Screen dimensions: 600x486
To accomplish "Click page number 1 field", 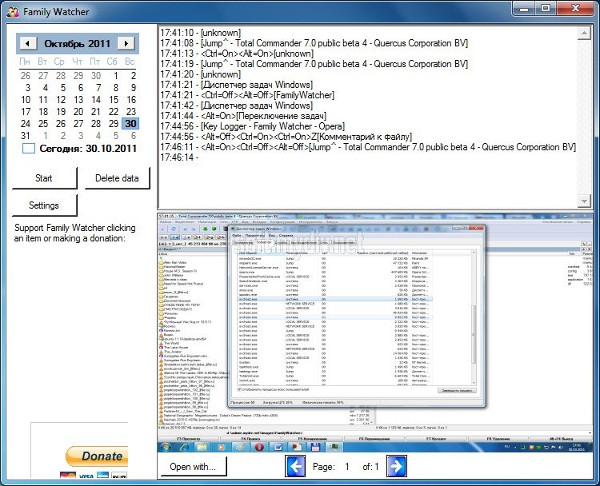I will click(x=347, y=466).
